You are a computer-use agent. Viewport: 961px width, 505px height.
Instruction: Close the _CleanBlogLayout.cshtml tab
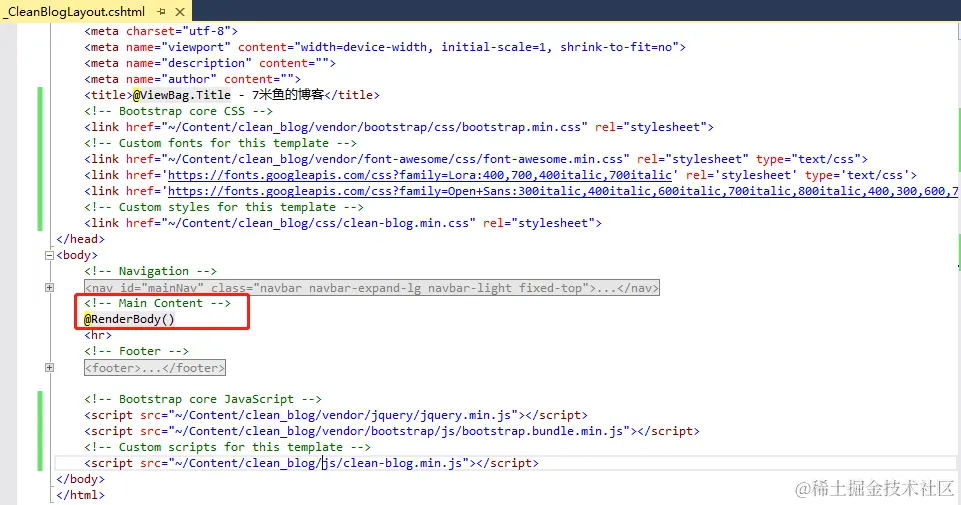[180, 12]
